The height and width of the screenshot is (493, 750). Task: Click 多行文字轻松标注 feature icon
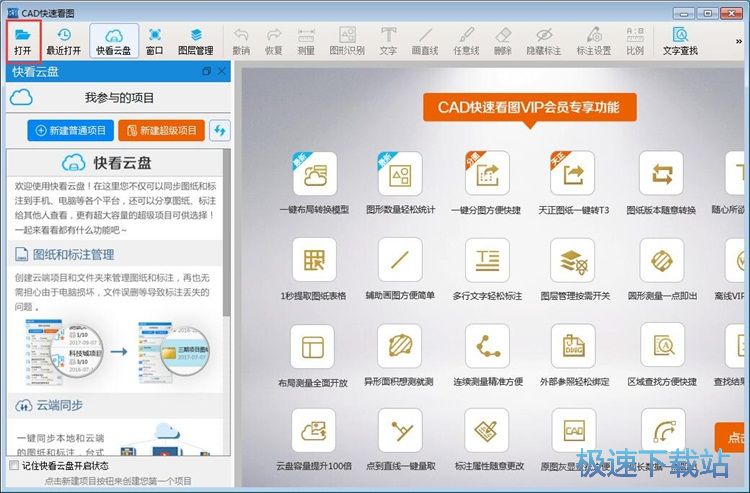coord(487,260)
